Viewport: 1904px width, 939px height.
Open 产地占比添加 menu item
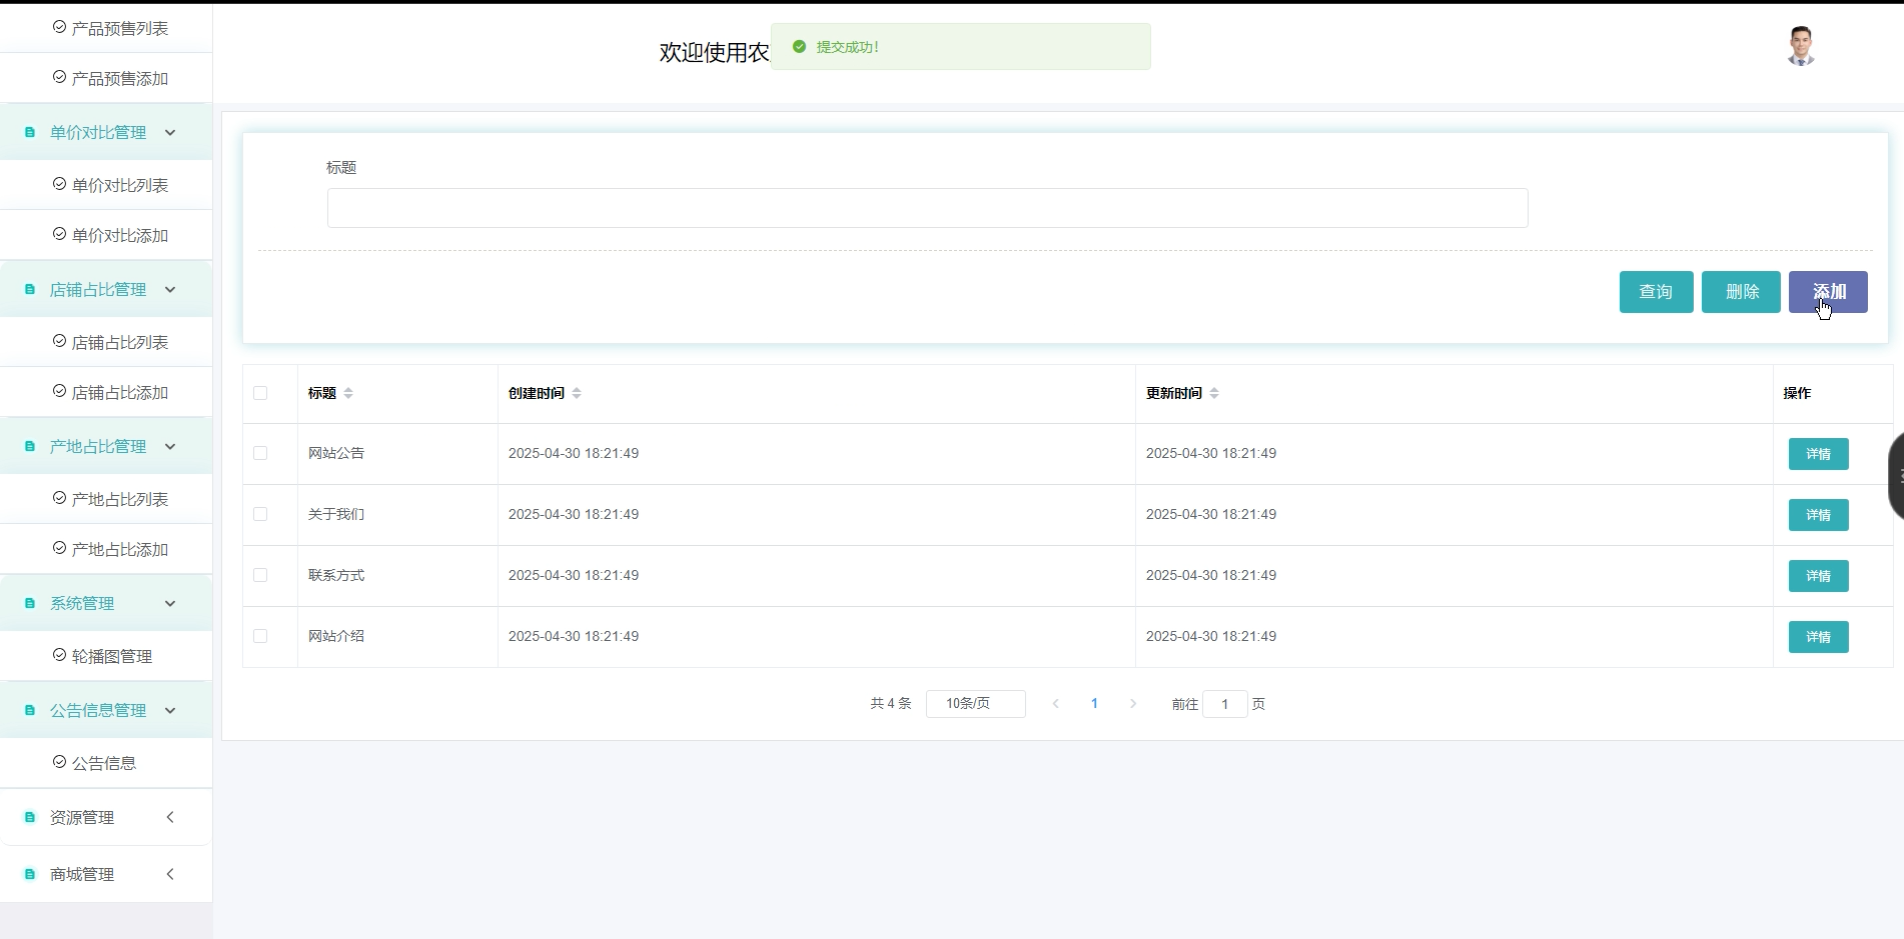(106, 549)
